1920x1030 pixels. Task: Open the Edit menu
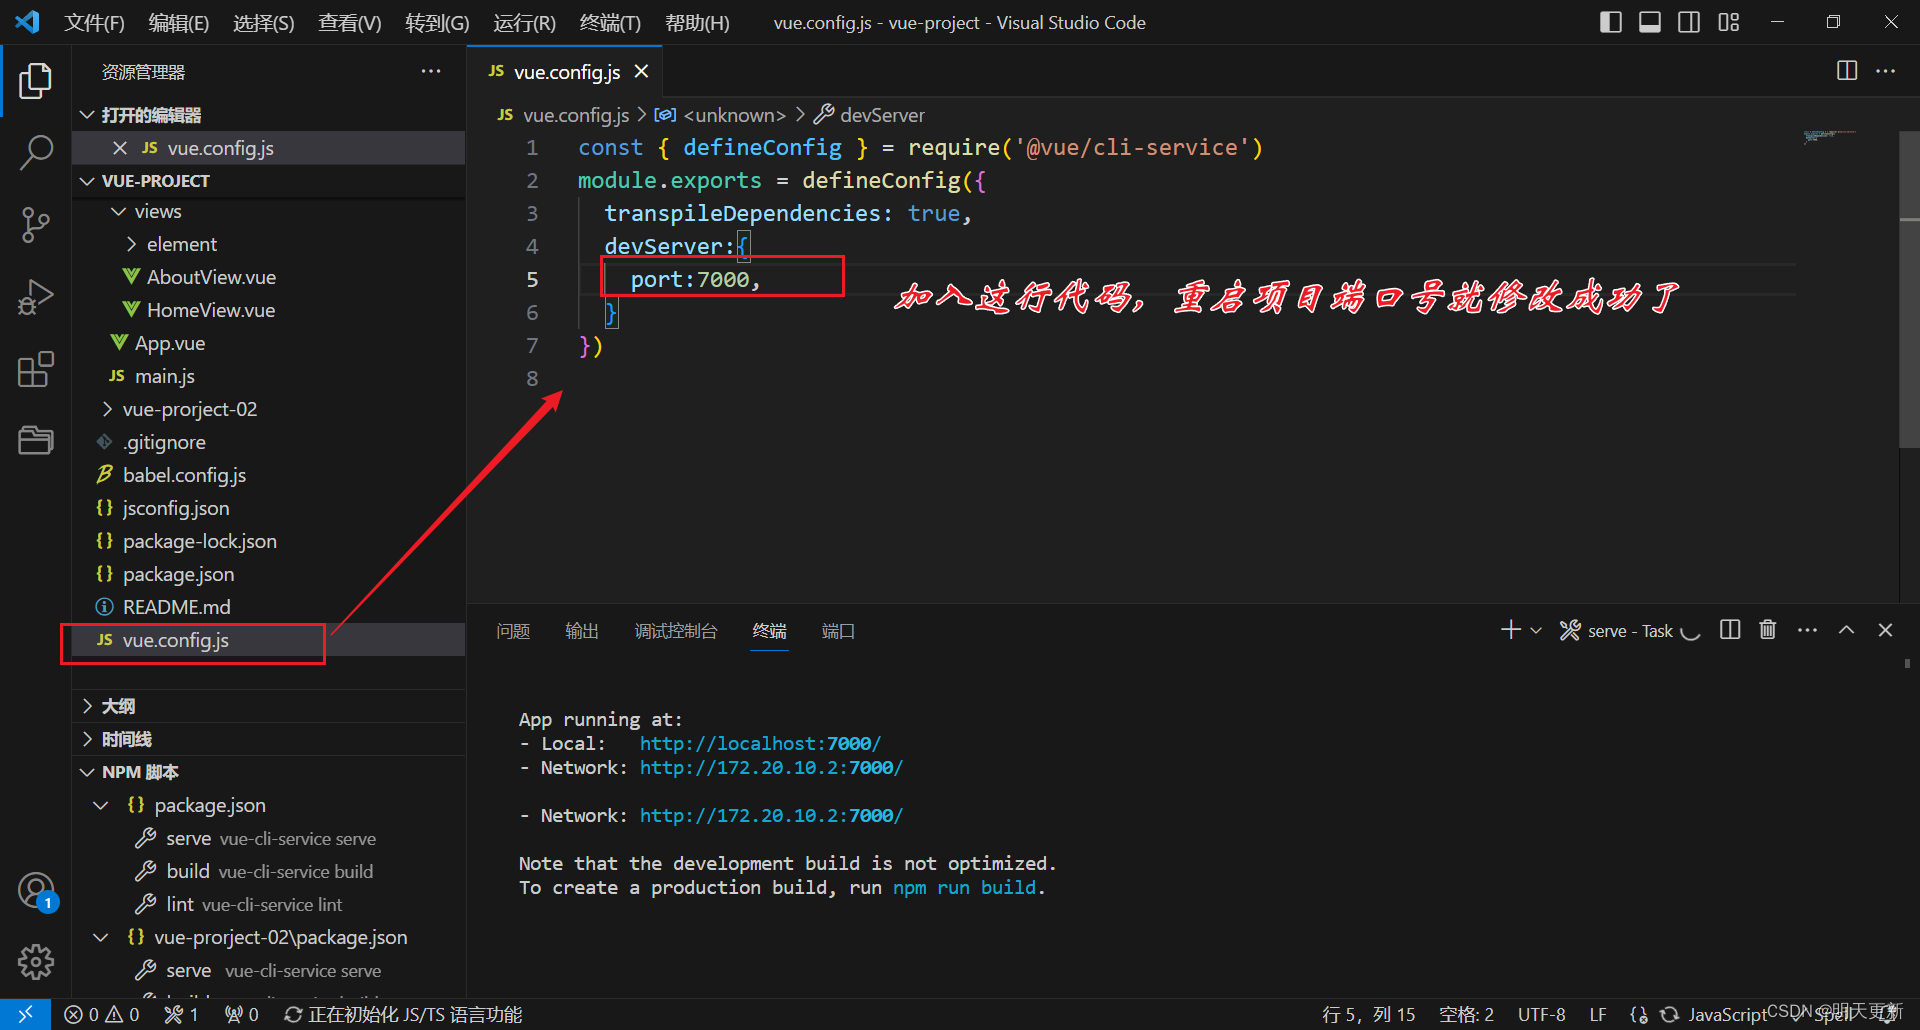178,22
